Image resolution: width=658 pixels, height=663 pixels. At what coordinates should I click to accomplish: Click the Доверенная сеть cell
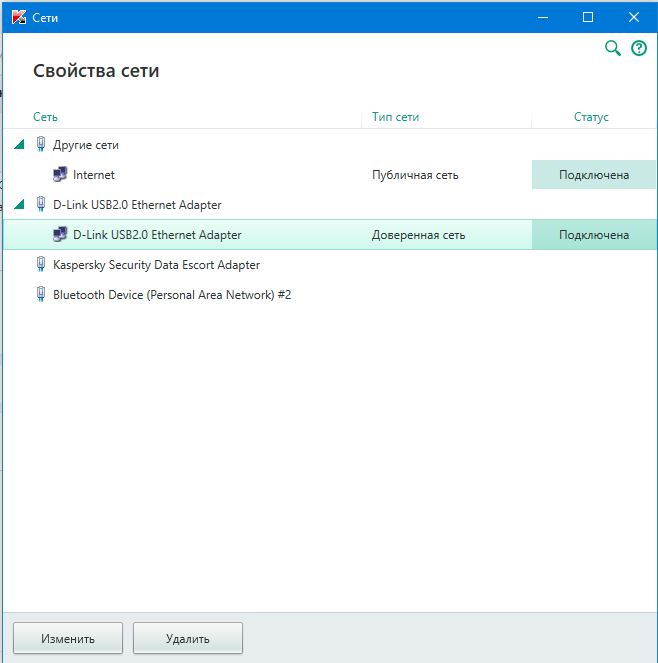tap(419, 235)
